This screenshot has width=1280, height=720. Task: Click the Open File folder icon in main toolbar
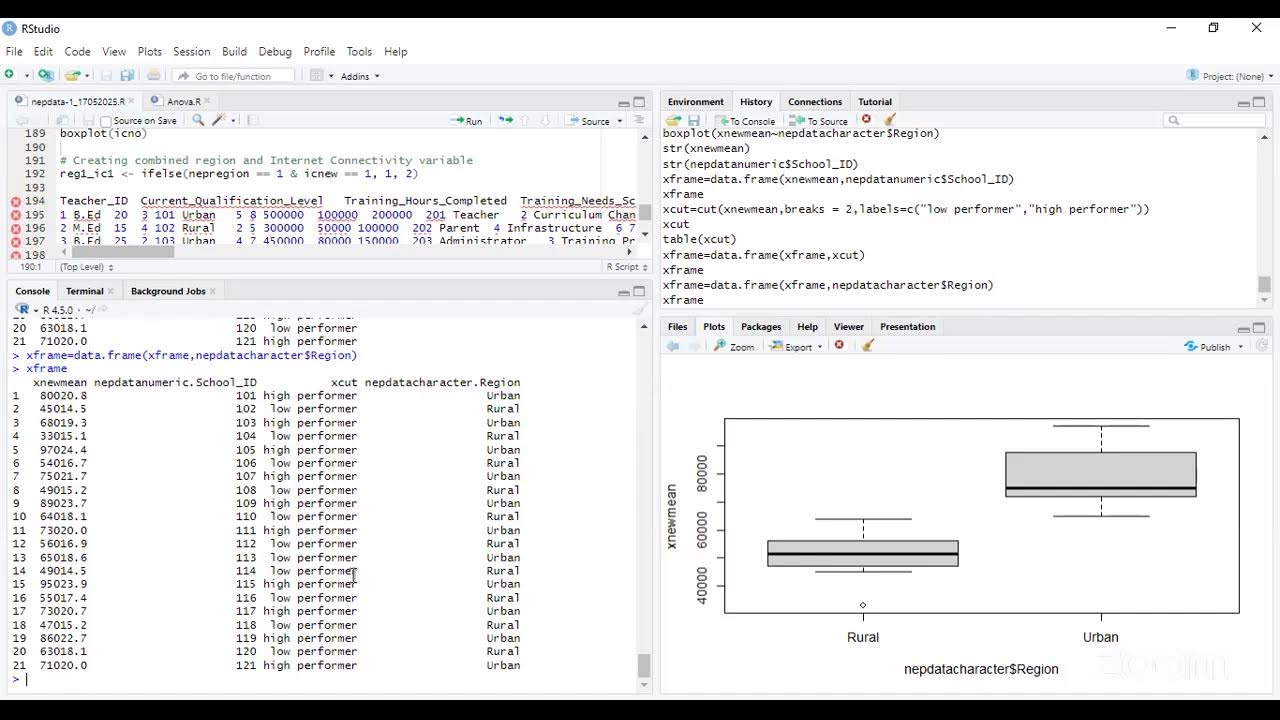click(x=72, y=76)
